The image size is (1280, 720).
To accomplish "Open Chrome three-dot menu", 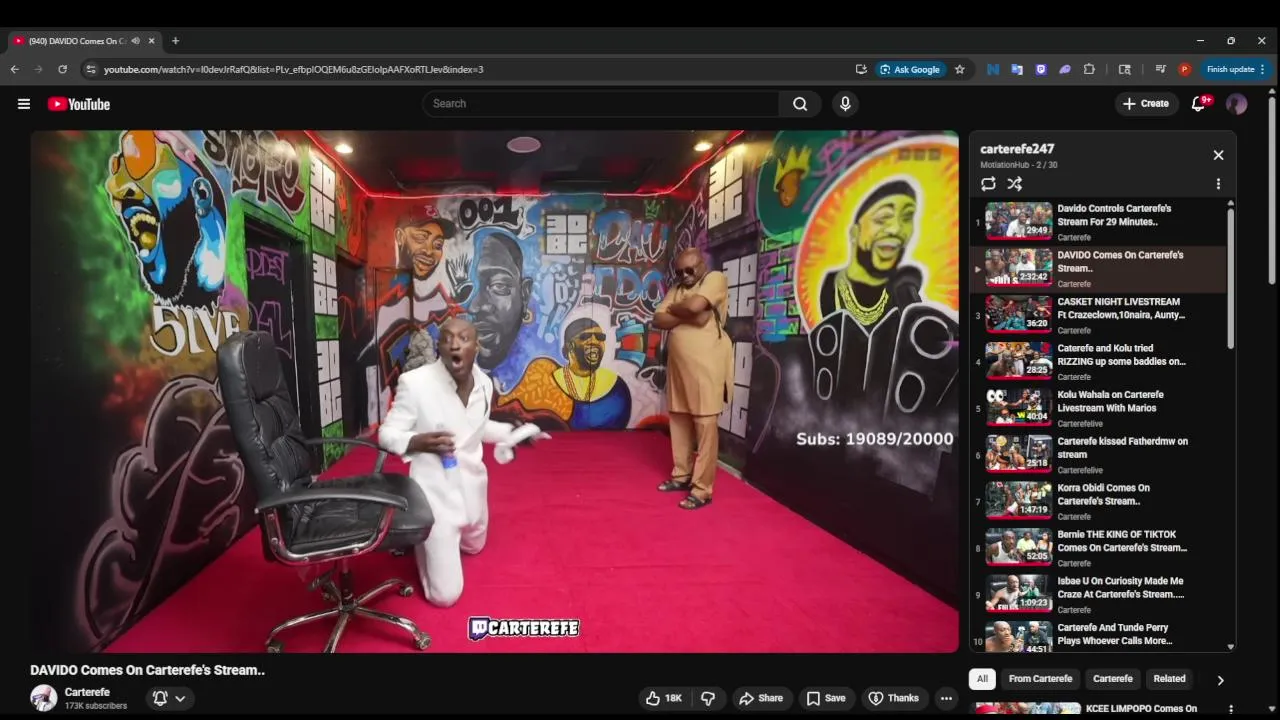I will pyautogui.click(x=1263, y=69).
